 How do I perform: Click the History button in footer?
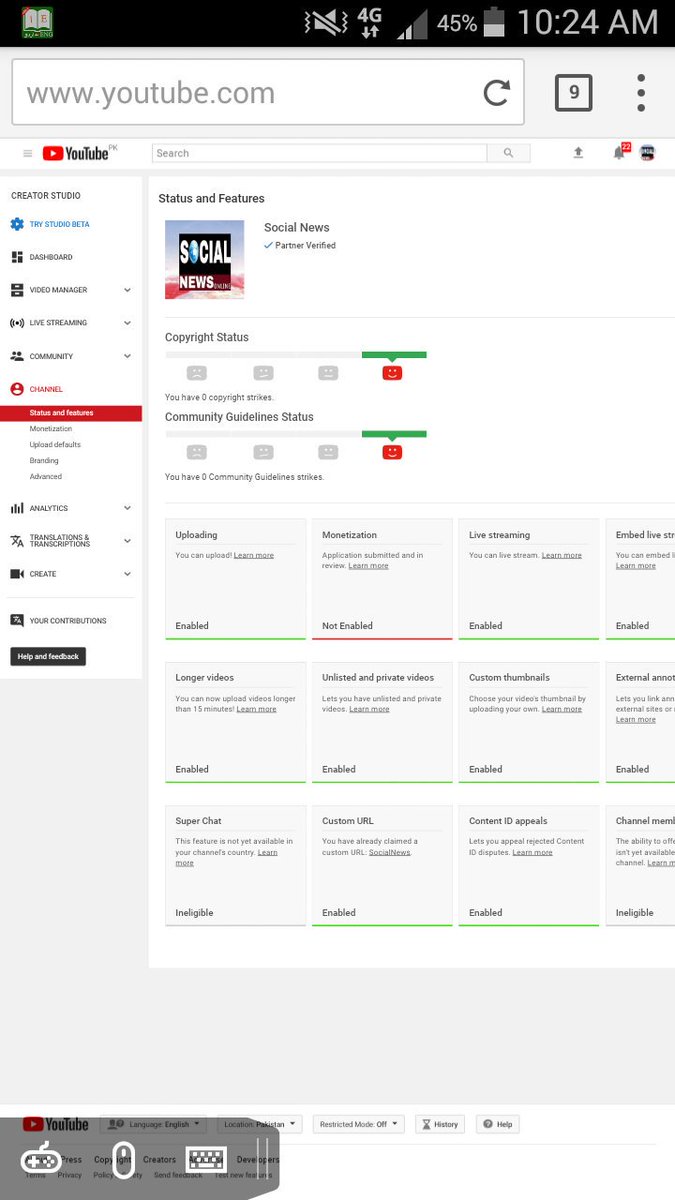point(440,1124)
